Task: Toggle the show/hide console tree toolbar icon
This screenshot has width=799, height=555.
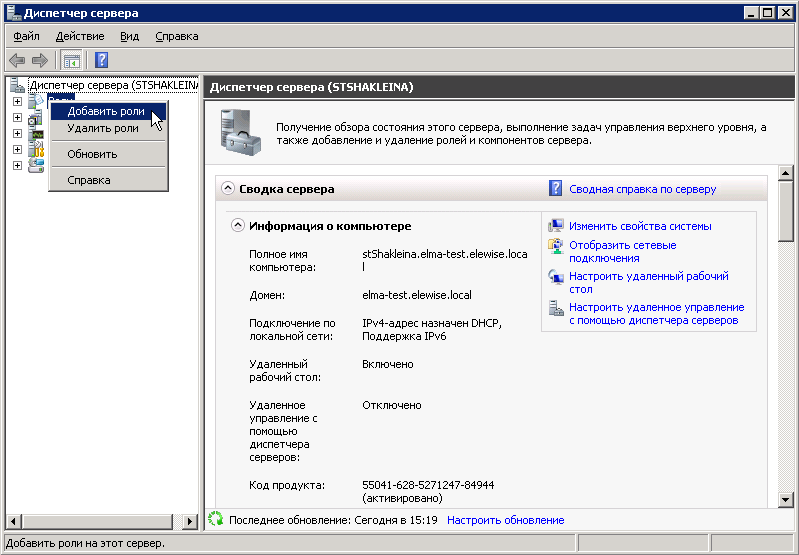Action: (72, 60)
